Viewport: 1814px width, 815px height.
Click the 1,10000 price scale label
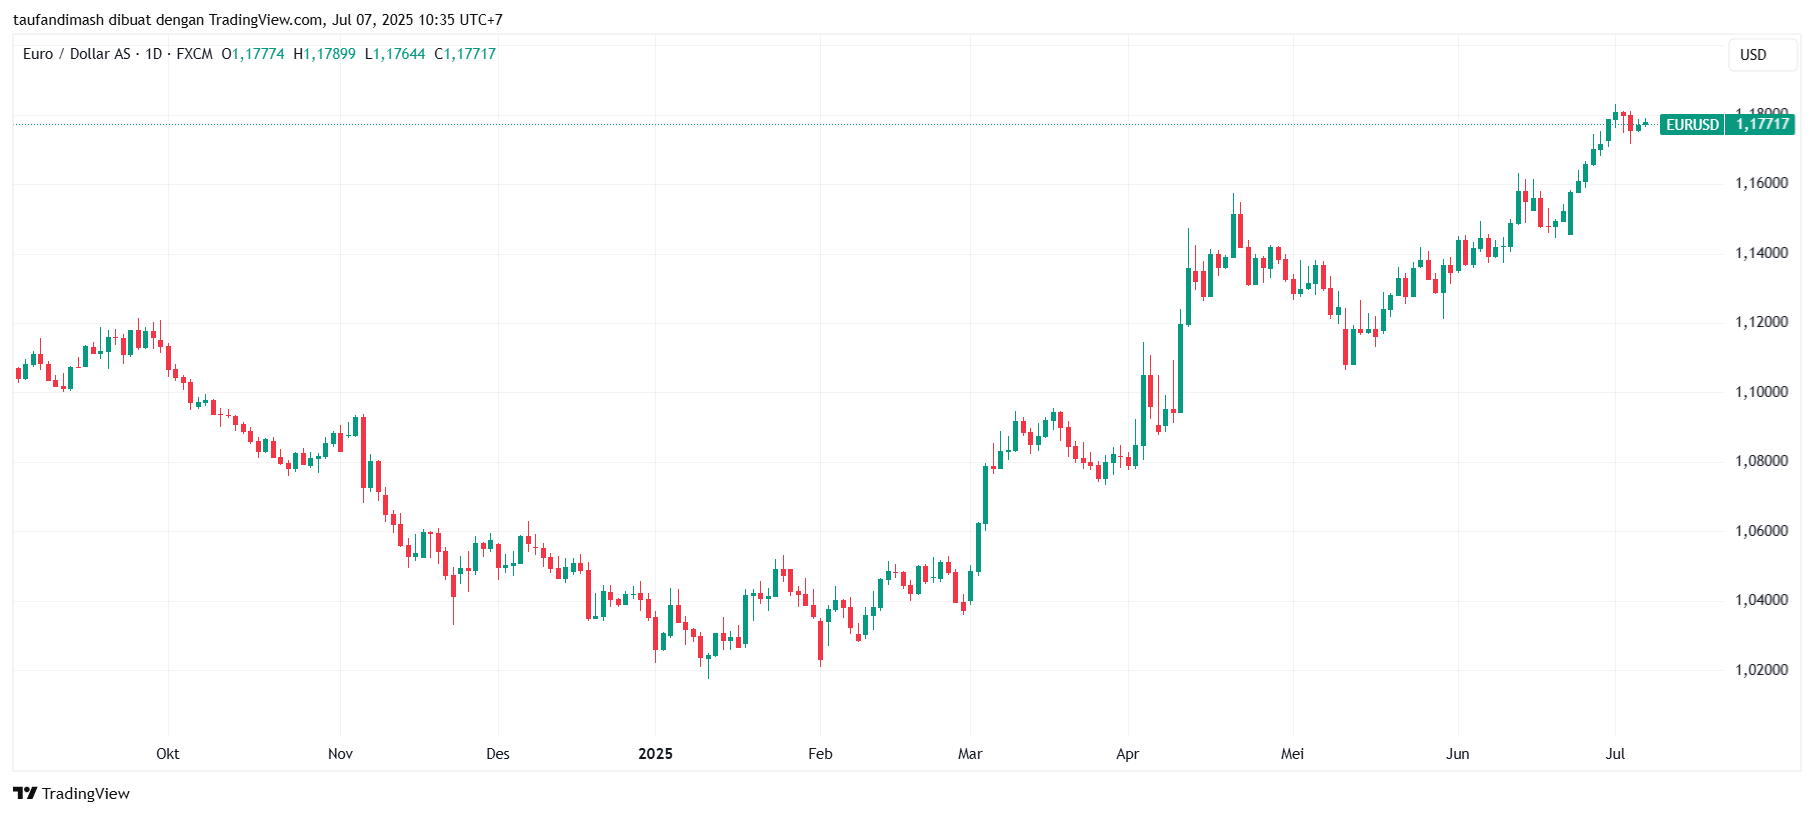tap(1762, 392)
